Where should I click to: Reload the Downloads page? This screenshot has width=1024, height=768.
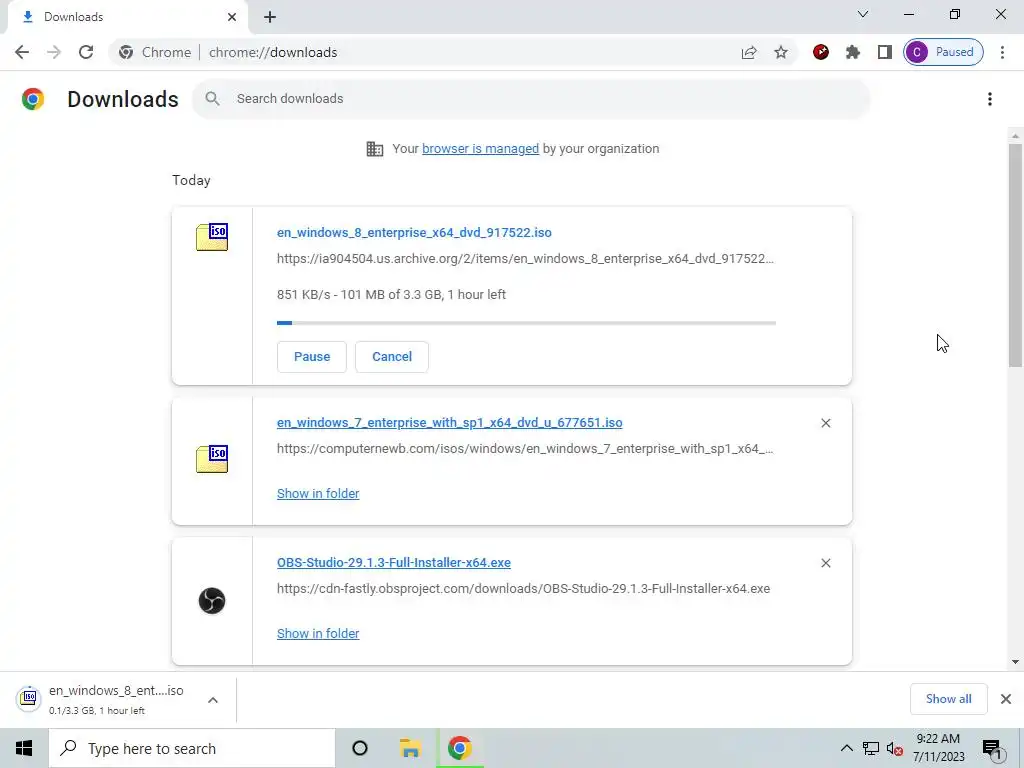(x=86, y=52)
